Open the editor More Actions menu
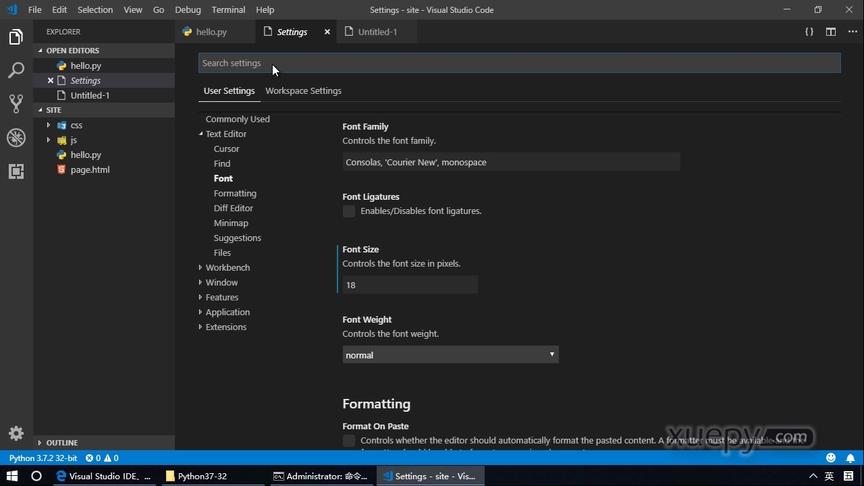Screen dimensions: 864x486 [x=852, y=32]
